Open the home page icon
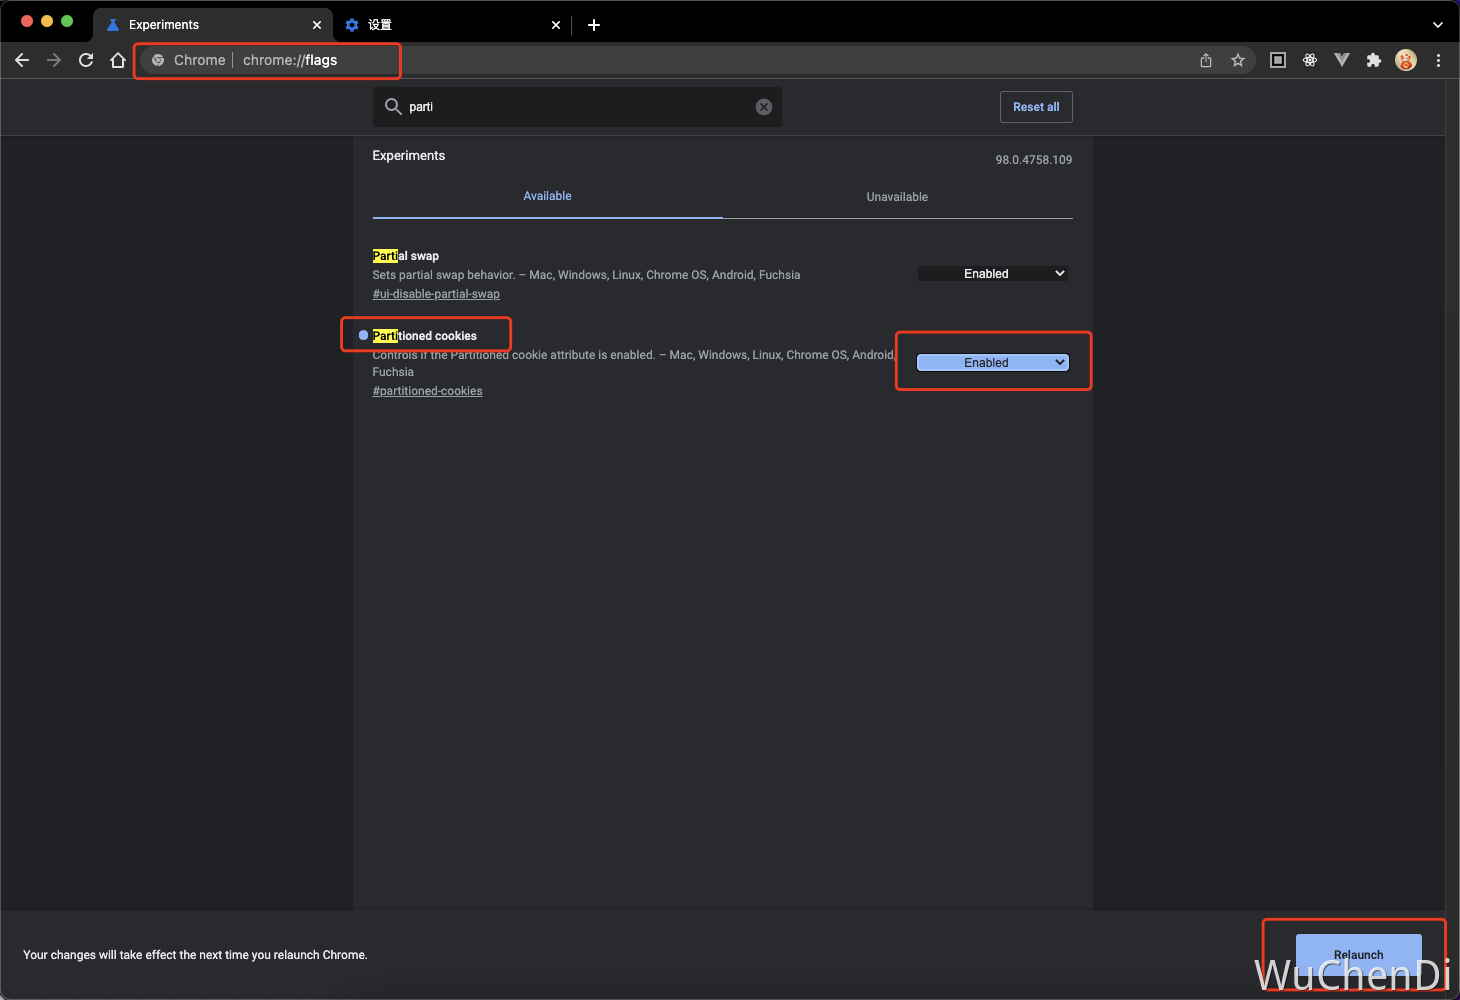Screen dimensions: 1460x1000 (118, 60)
